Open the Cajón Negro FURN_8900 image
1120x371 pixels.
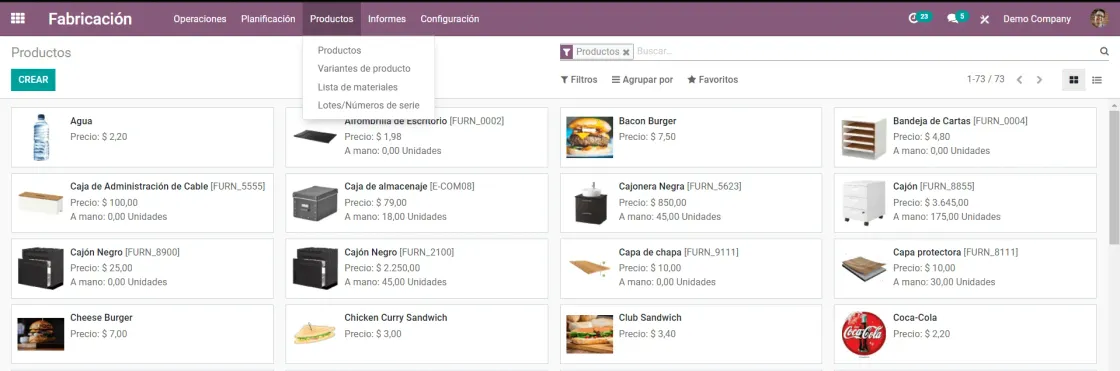point(41,268)
